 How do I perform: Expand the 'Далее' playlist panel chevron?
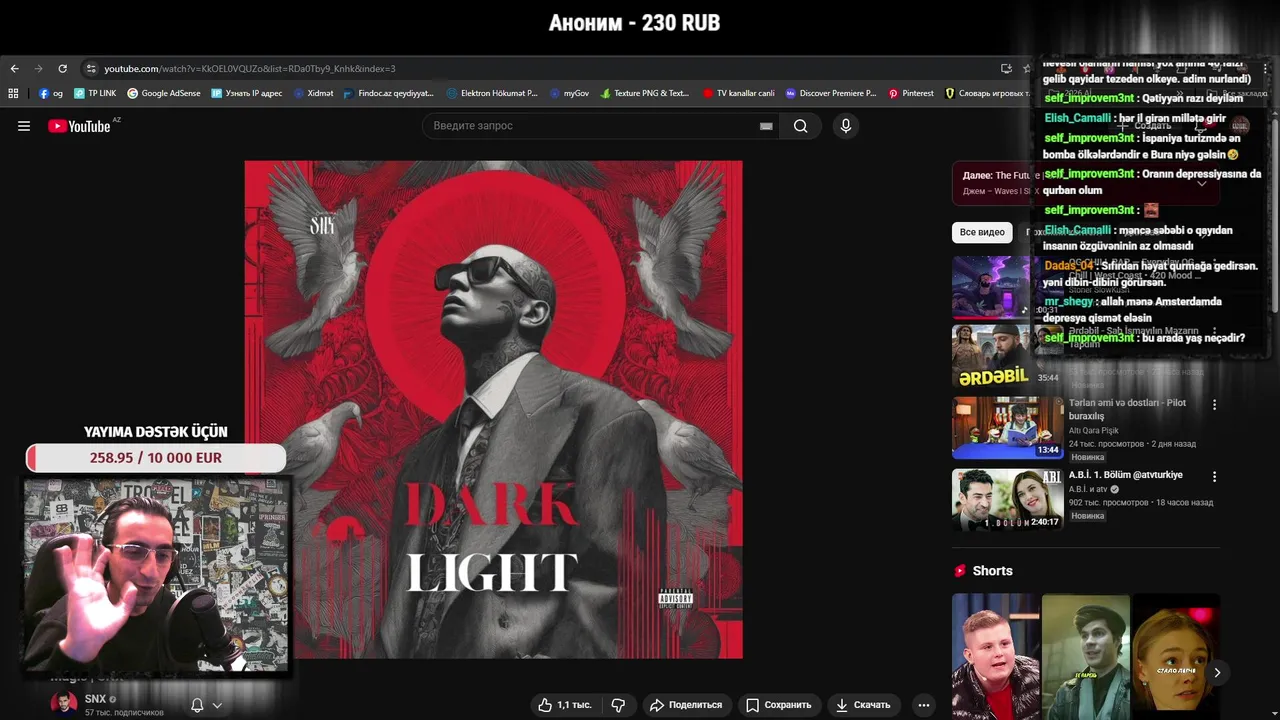click(x=1202, y=183)
